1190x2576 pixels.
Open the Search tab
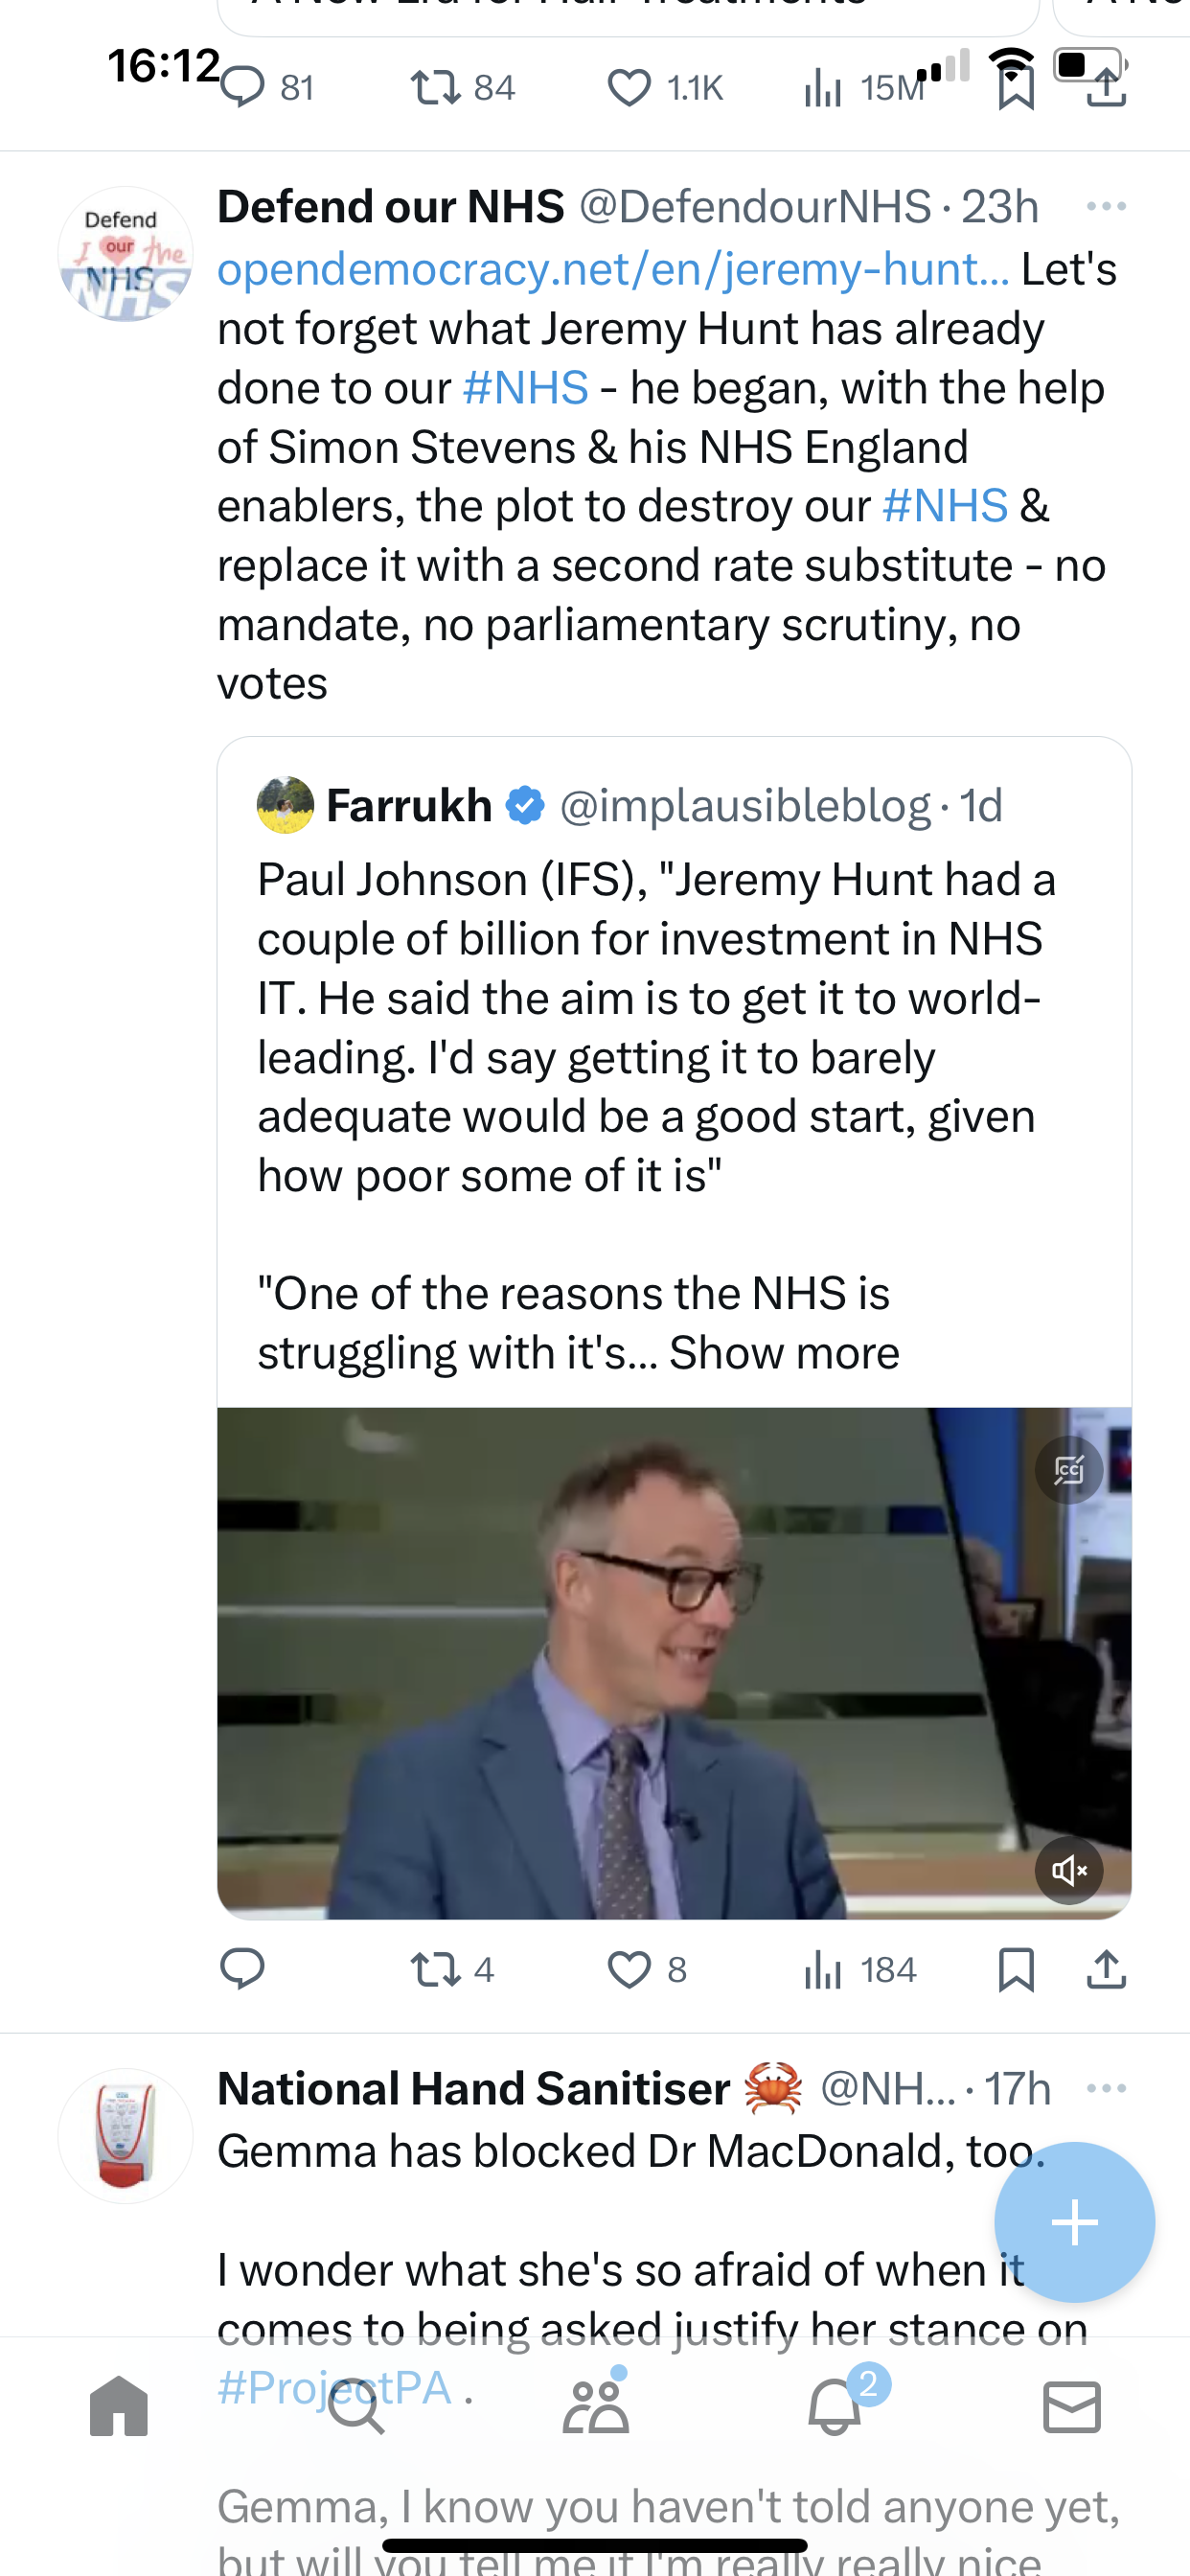(357, 2407)
